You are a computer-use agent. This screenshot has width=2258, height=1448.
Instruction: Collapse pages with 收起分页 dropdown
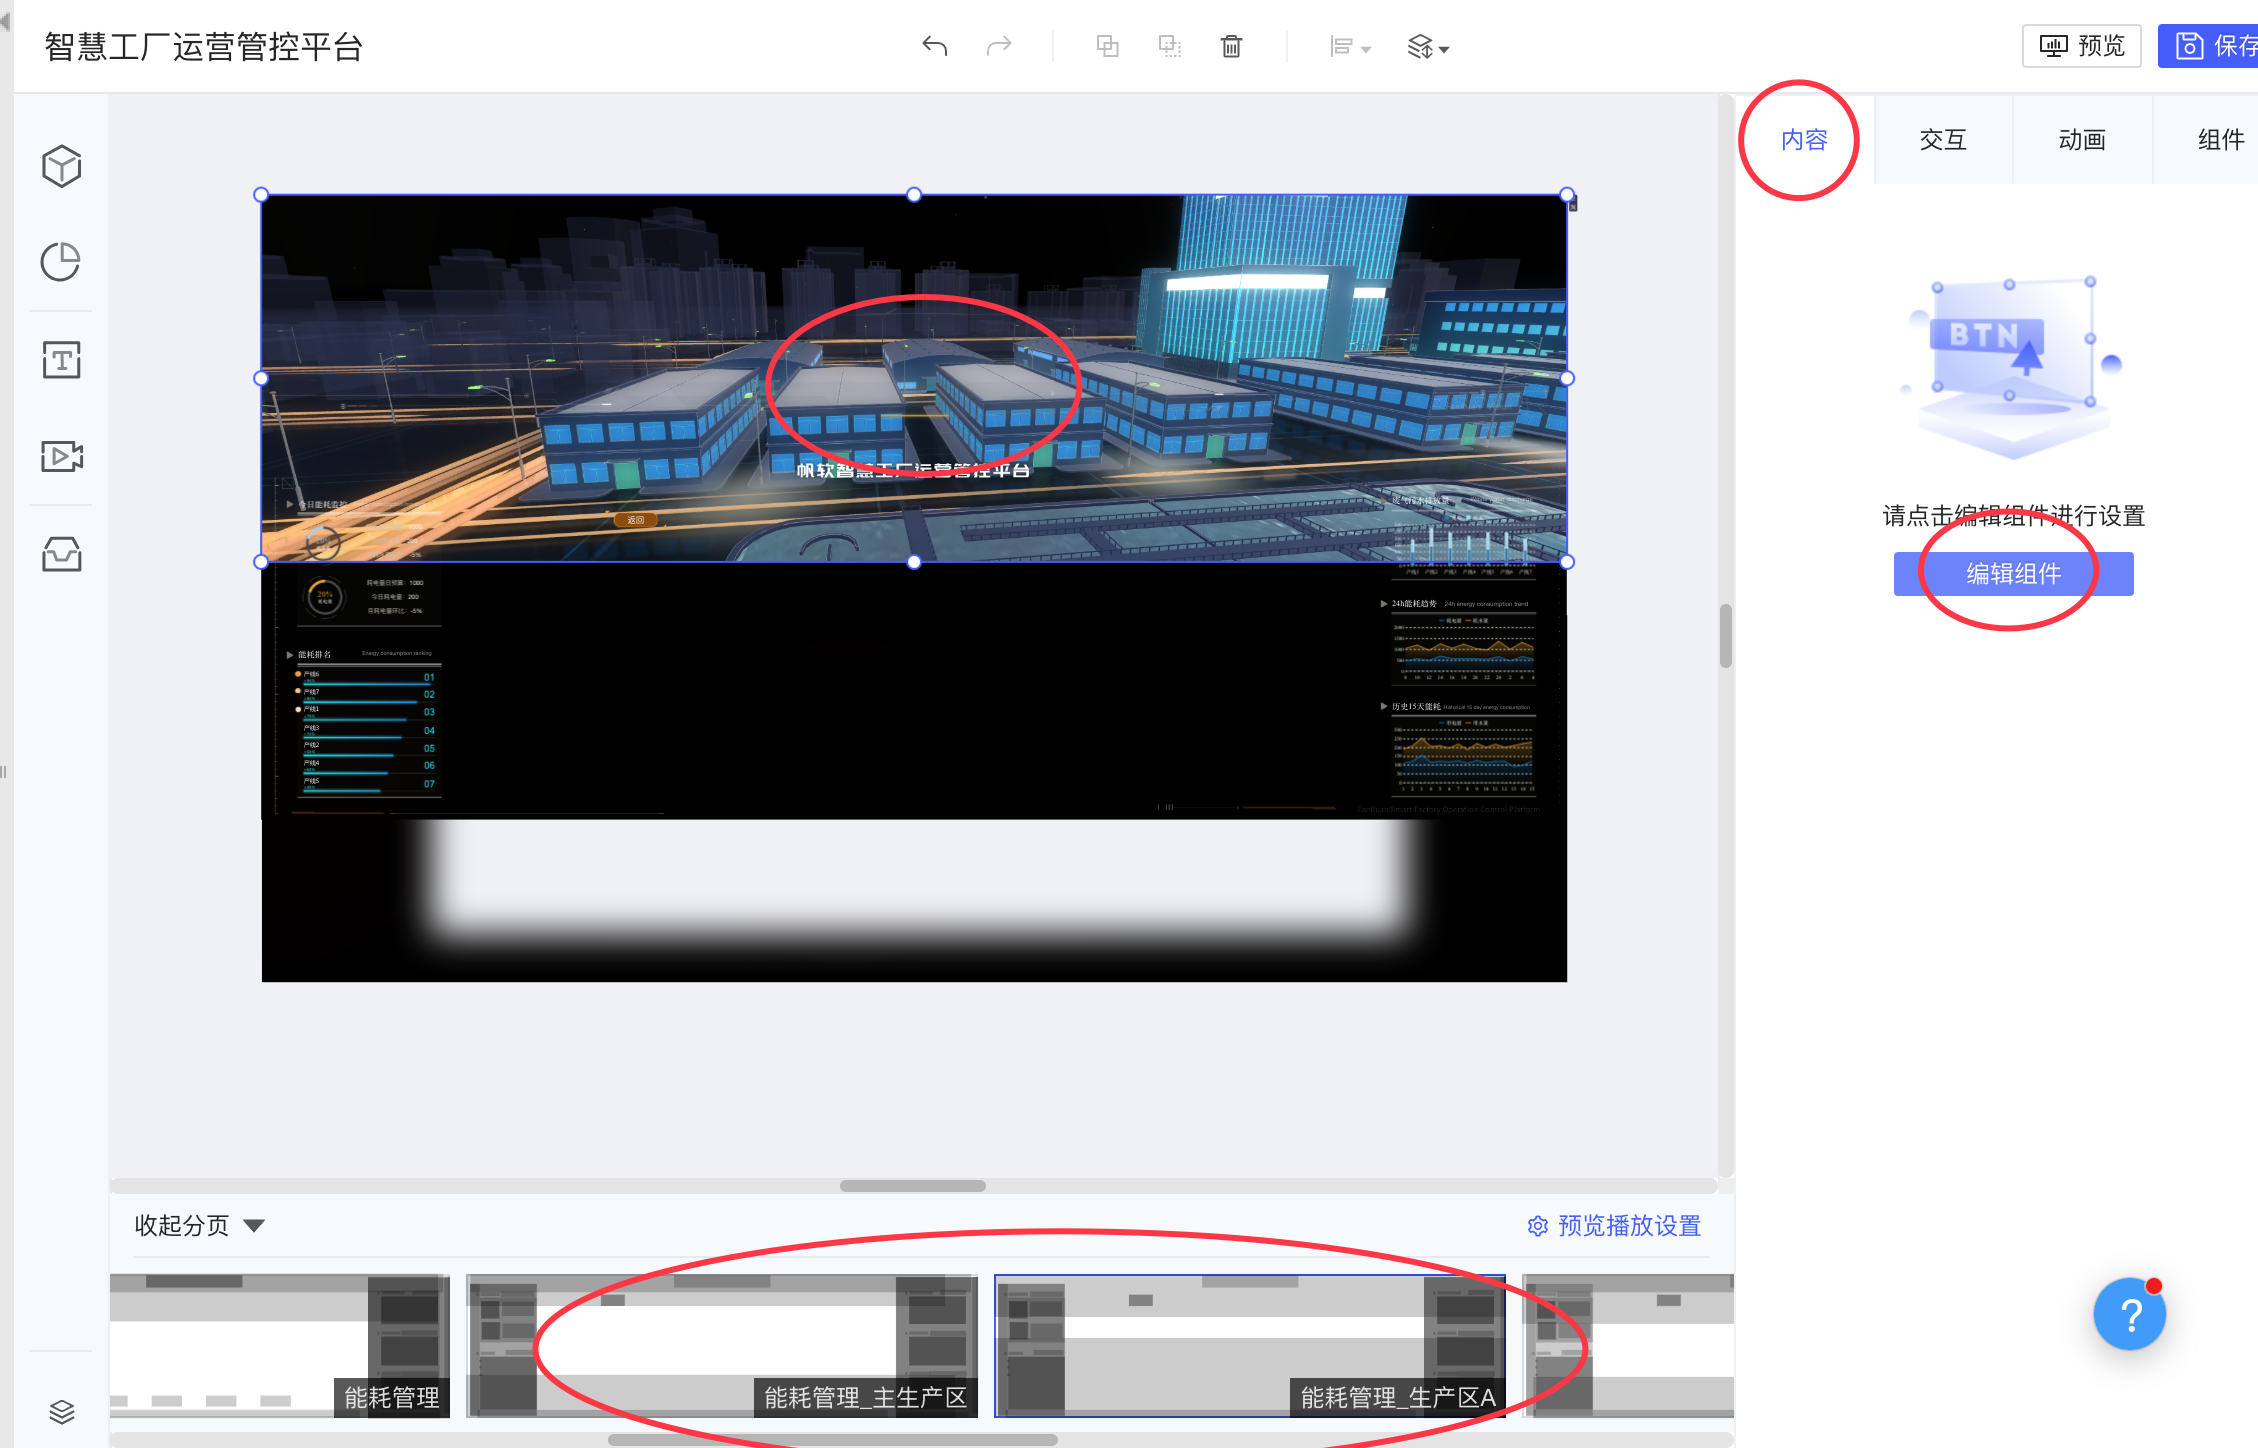coord(200,1225)
